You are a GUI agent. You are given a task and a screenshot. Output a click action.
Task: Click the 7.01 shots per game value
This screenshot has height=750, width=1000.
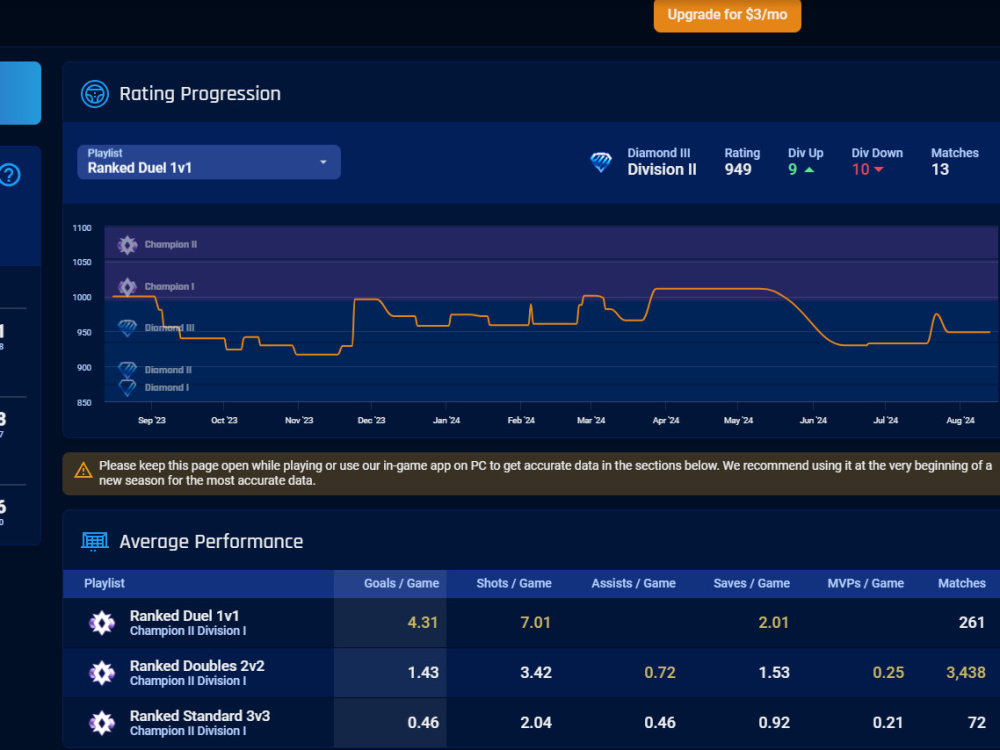point(535,622)
